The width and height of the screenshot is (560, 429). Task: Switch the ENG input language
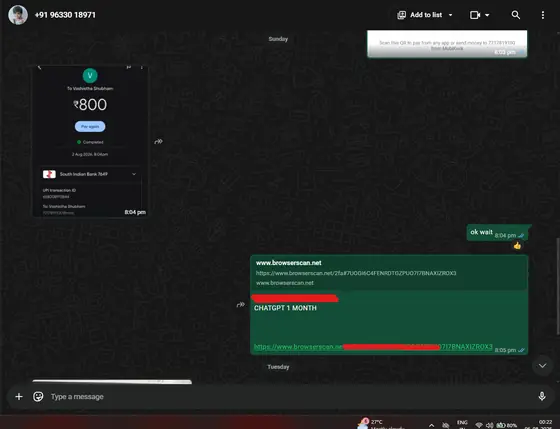pos(462,424)
